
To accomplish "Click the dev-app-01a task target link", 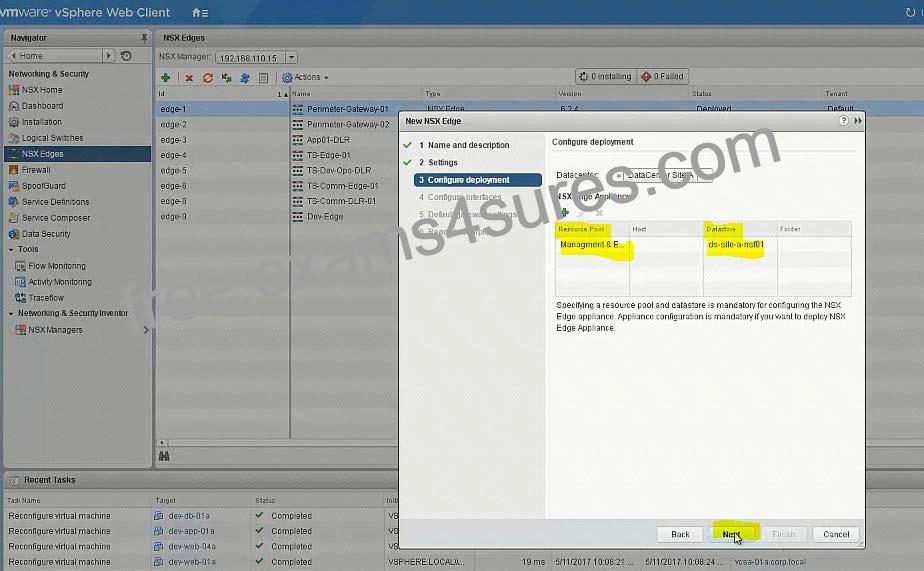I will click(191, 531).
